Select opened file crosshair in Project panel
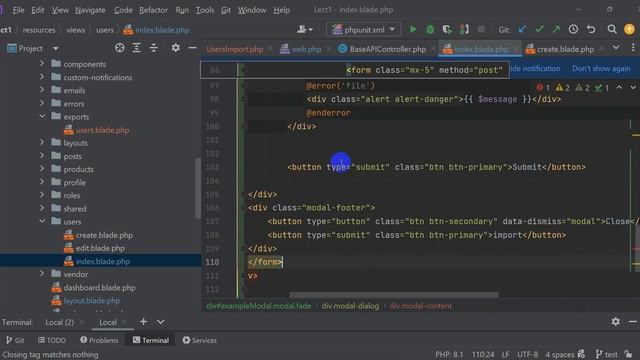This screenshot has width=640, height=360. pos(120,48)
